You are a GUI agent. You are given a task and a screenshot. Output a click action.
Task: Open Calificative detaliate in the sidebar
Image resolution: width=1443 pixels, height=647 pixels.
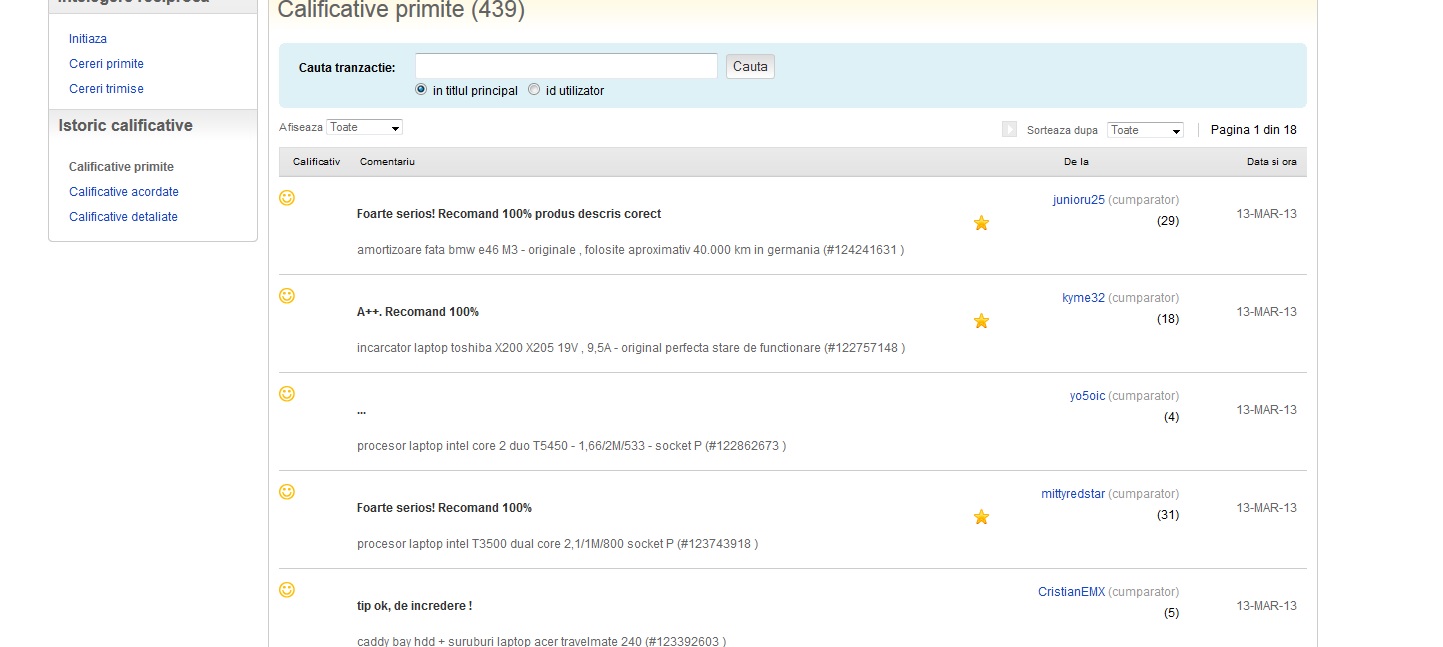coord(123,217)
